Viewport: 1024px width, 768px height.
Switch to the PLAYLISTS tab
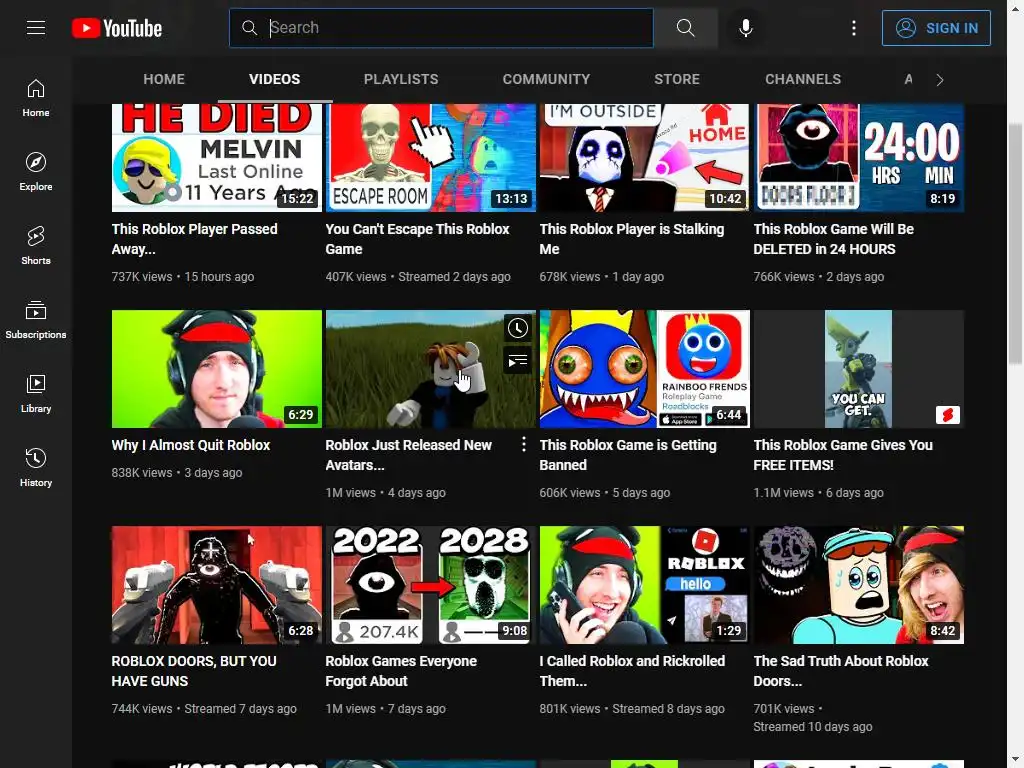(401, 79)
